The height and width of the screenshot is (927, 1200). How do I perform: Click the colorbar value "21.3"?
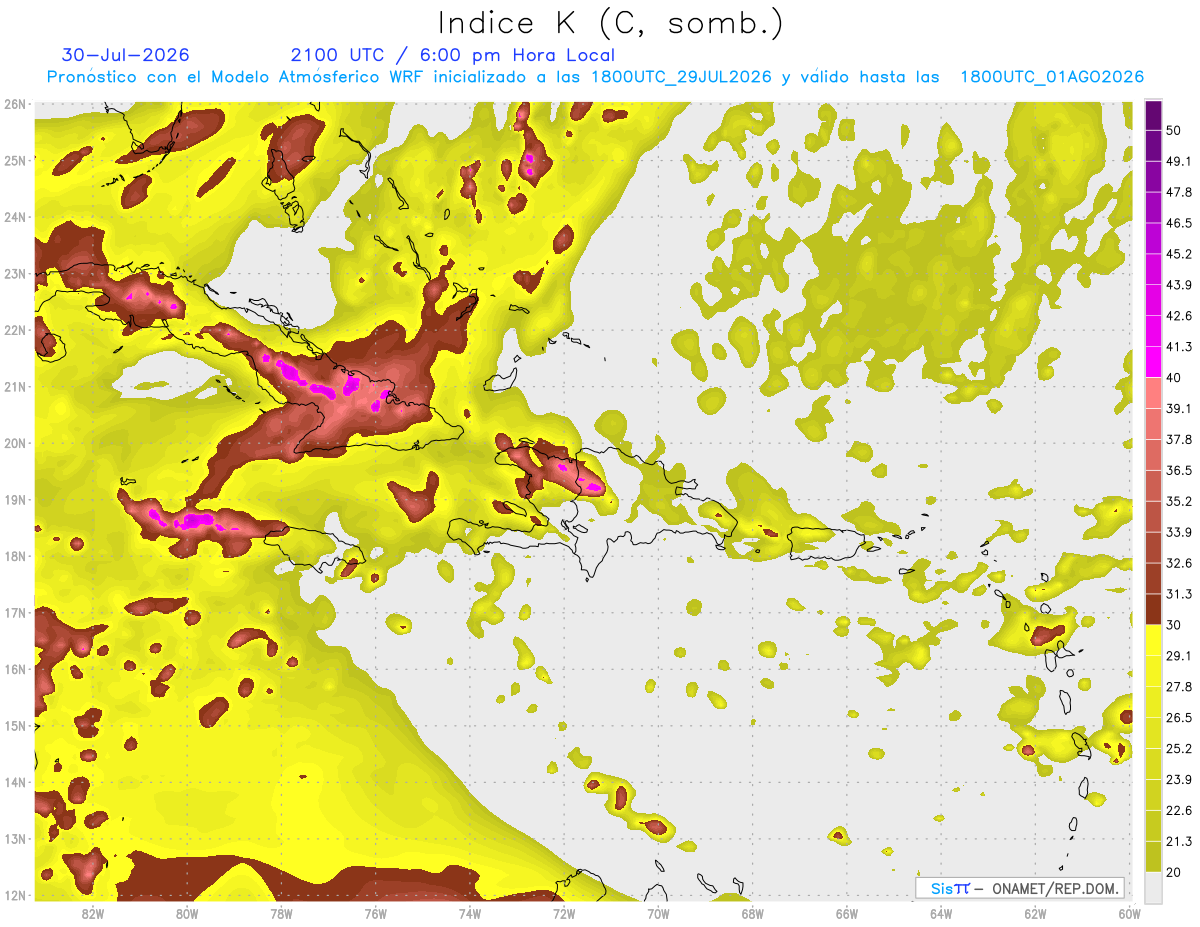[1178, 842]
